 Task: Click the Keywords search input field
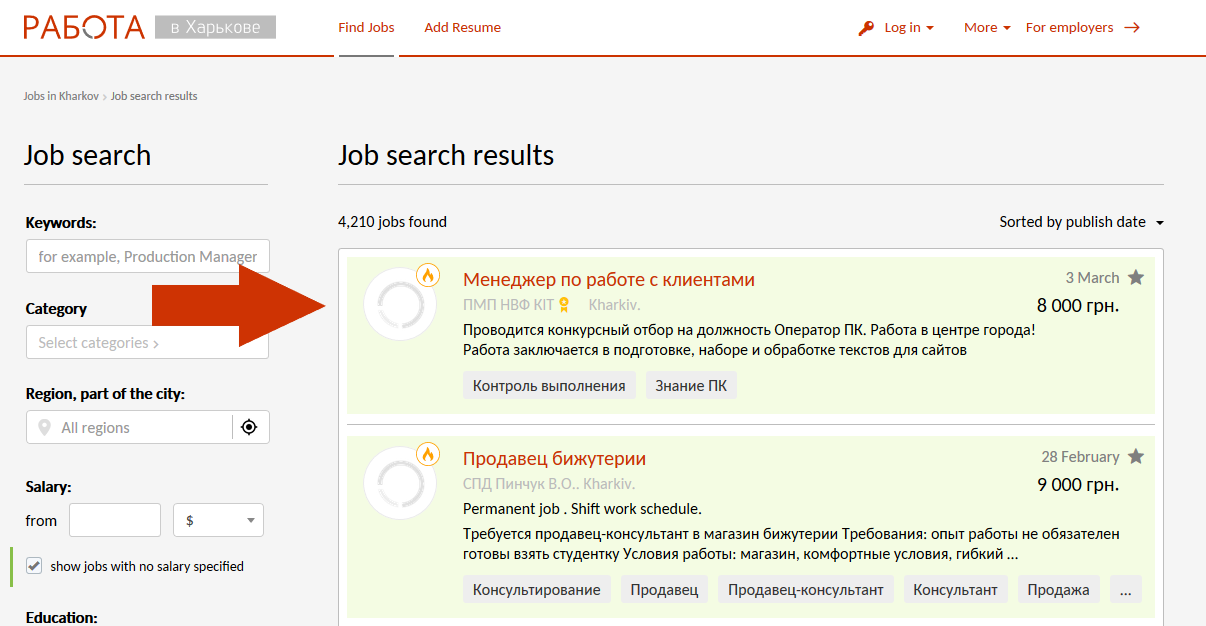tap(147, 257)
